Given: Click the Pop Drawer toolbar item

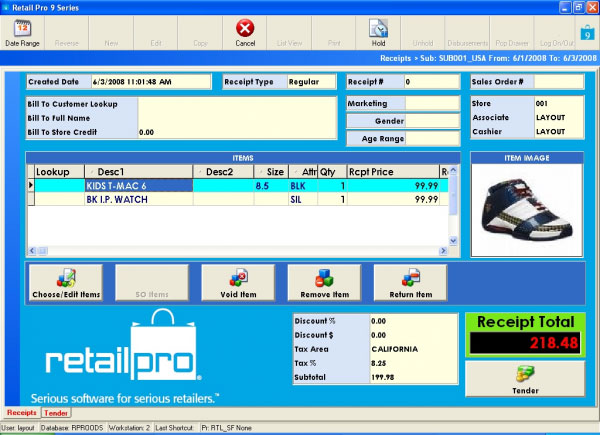Looking at the screenshot, I should 512,33.
